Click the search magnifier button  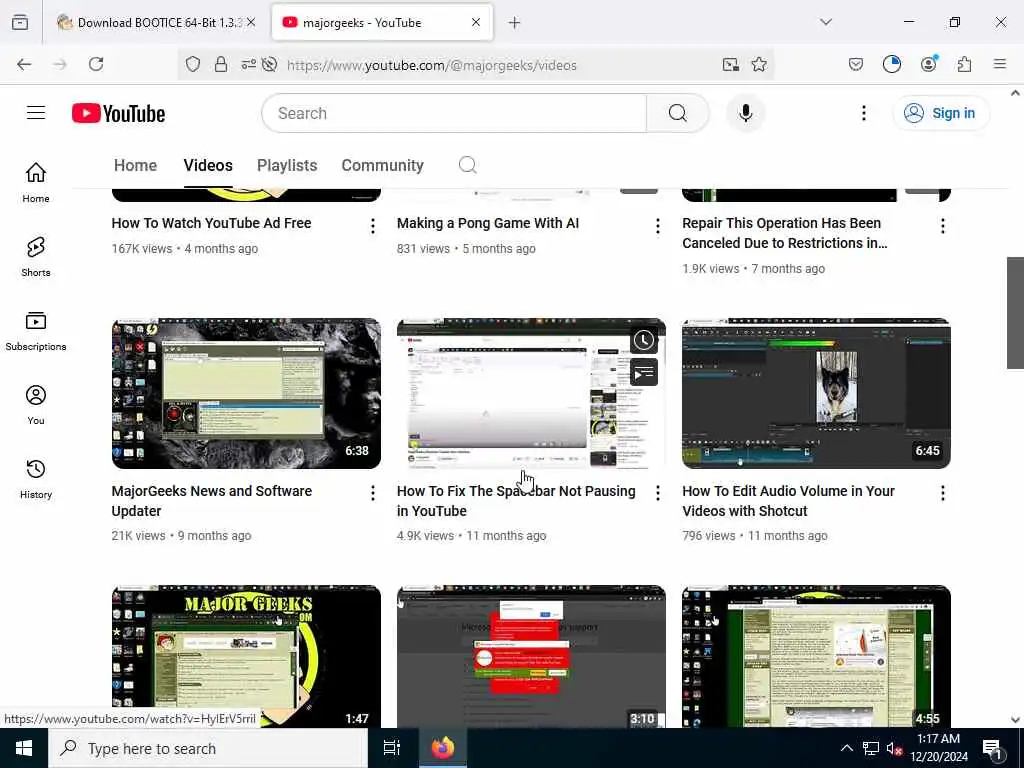677,113
